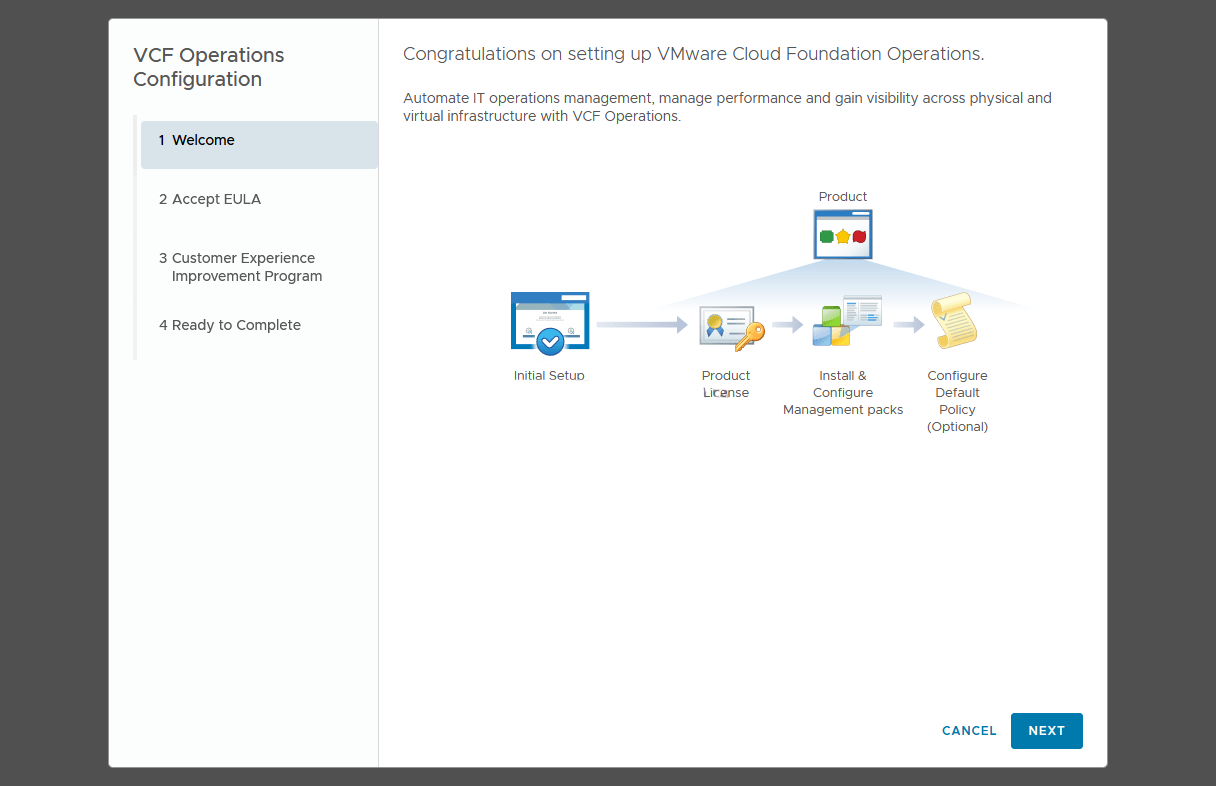Screen dimensions: 1216x786
Task: Click the Product window icon at top
Action: (x=843, y=235)
